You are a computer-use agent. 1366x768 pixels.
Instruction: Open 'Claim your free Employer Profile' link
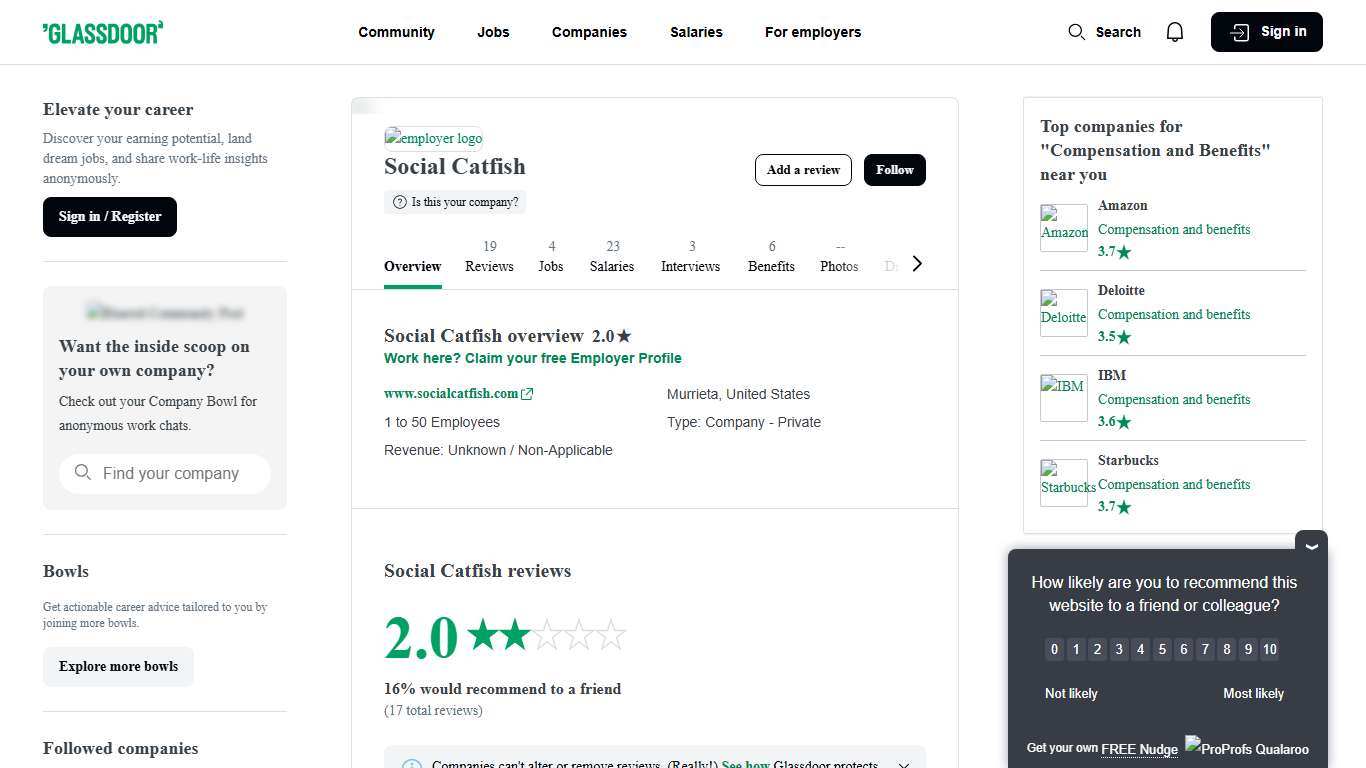[x=533, y=357]
